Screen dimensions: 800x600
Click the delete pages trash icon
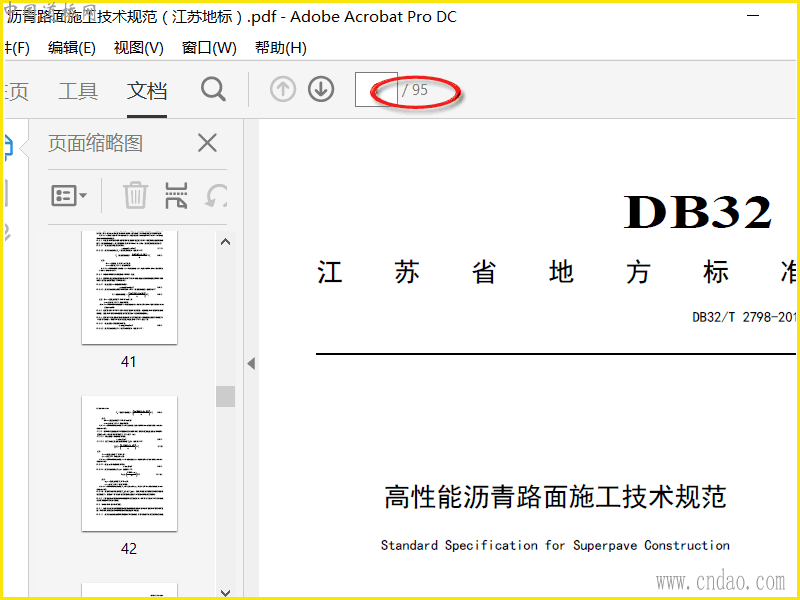tap(135, 195)
